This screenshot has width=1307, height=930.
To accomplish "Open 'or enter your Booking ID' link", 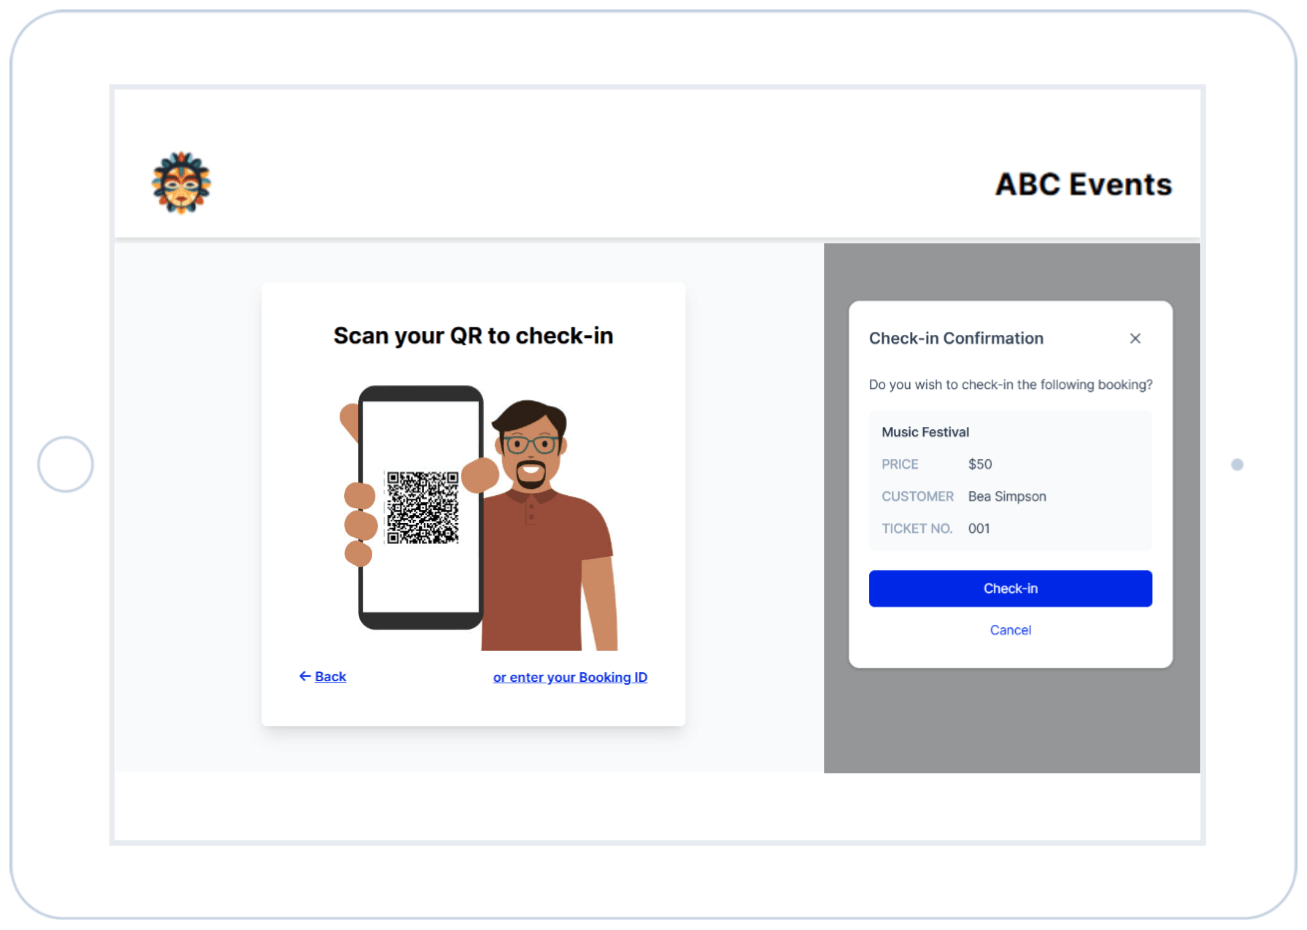I will (x=570, y=677).
